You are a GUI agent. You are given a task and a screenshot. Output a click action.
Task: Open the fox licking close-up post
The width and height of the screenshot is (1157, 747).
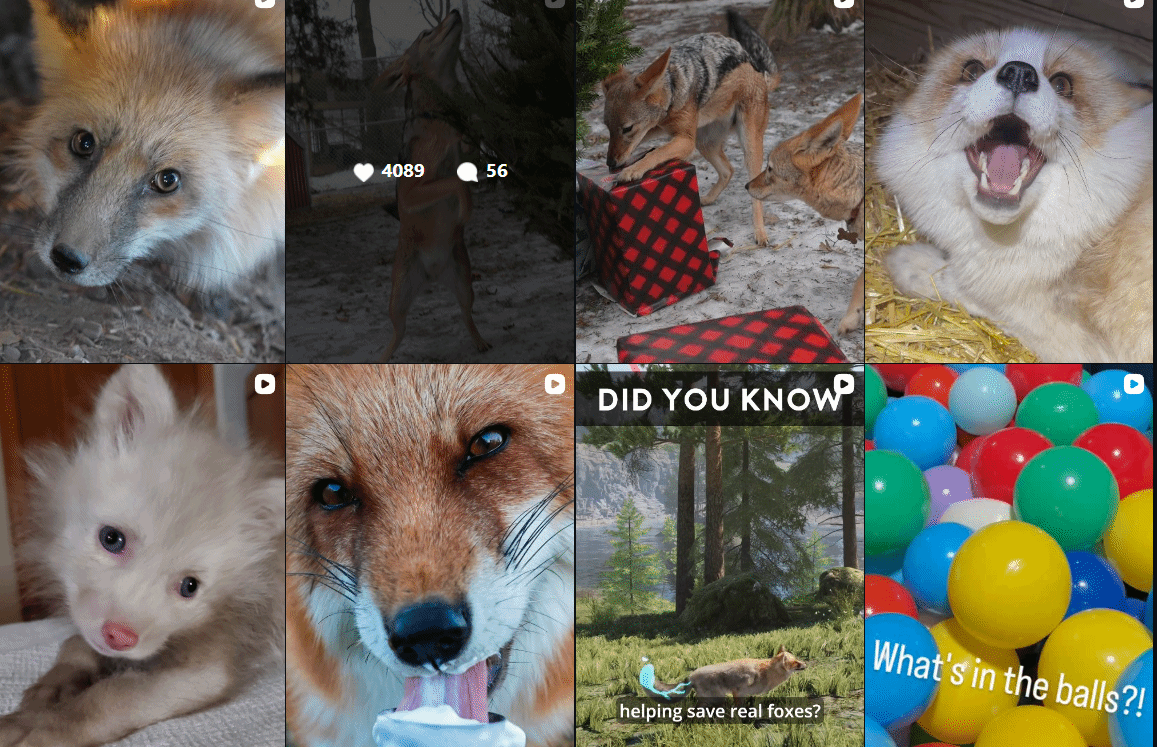(430, 556)
